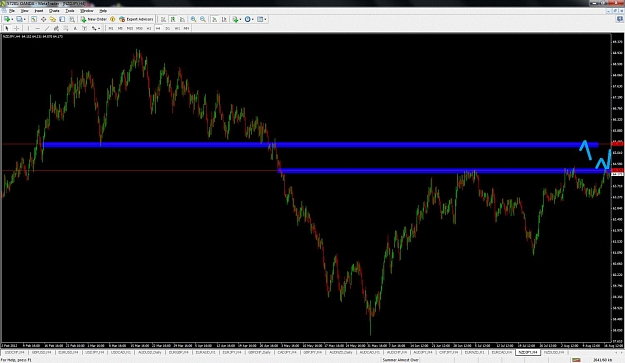
Task: Switch to the EURCAD,H4 chart tab
Action: point(501,352)
